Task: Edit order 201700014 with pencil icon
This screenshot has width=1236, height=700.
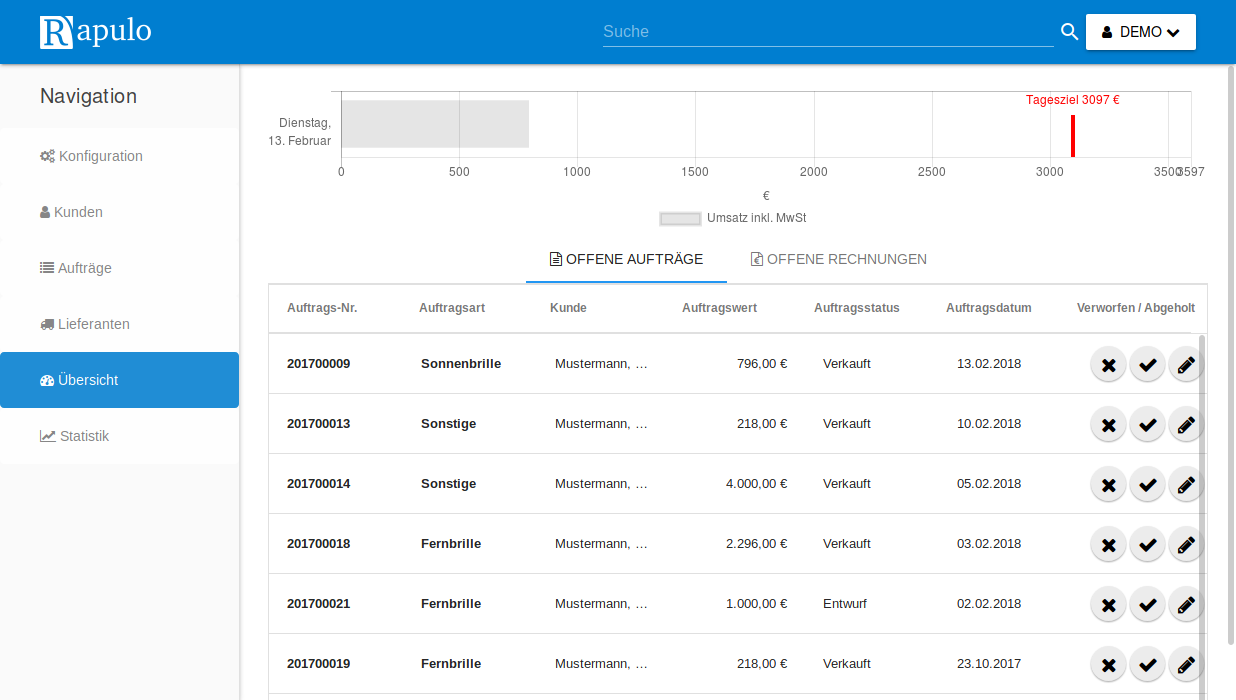Action: tap(1186, 485)
